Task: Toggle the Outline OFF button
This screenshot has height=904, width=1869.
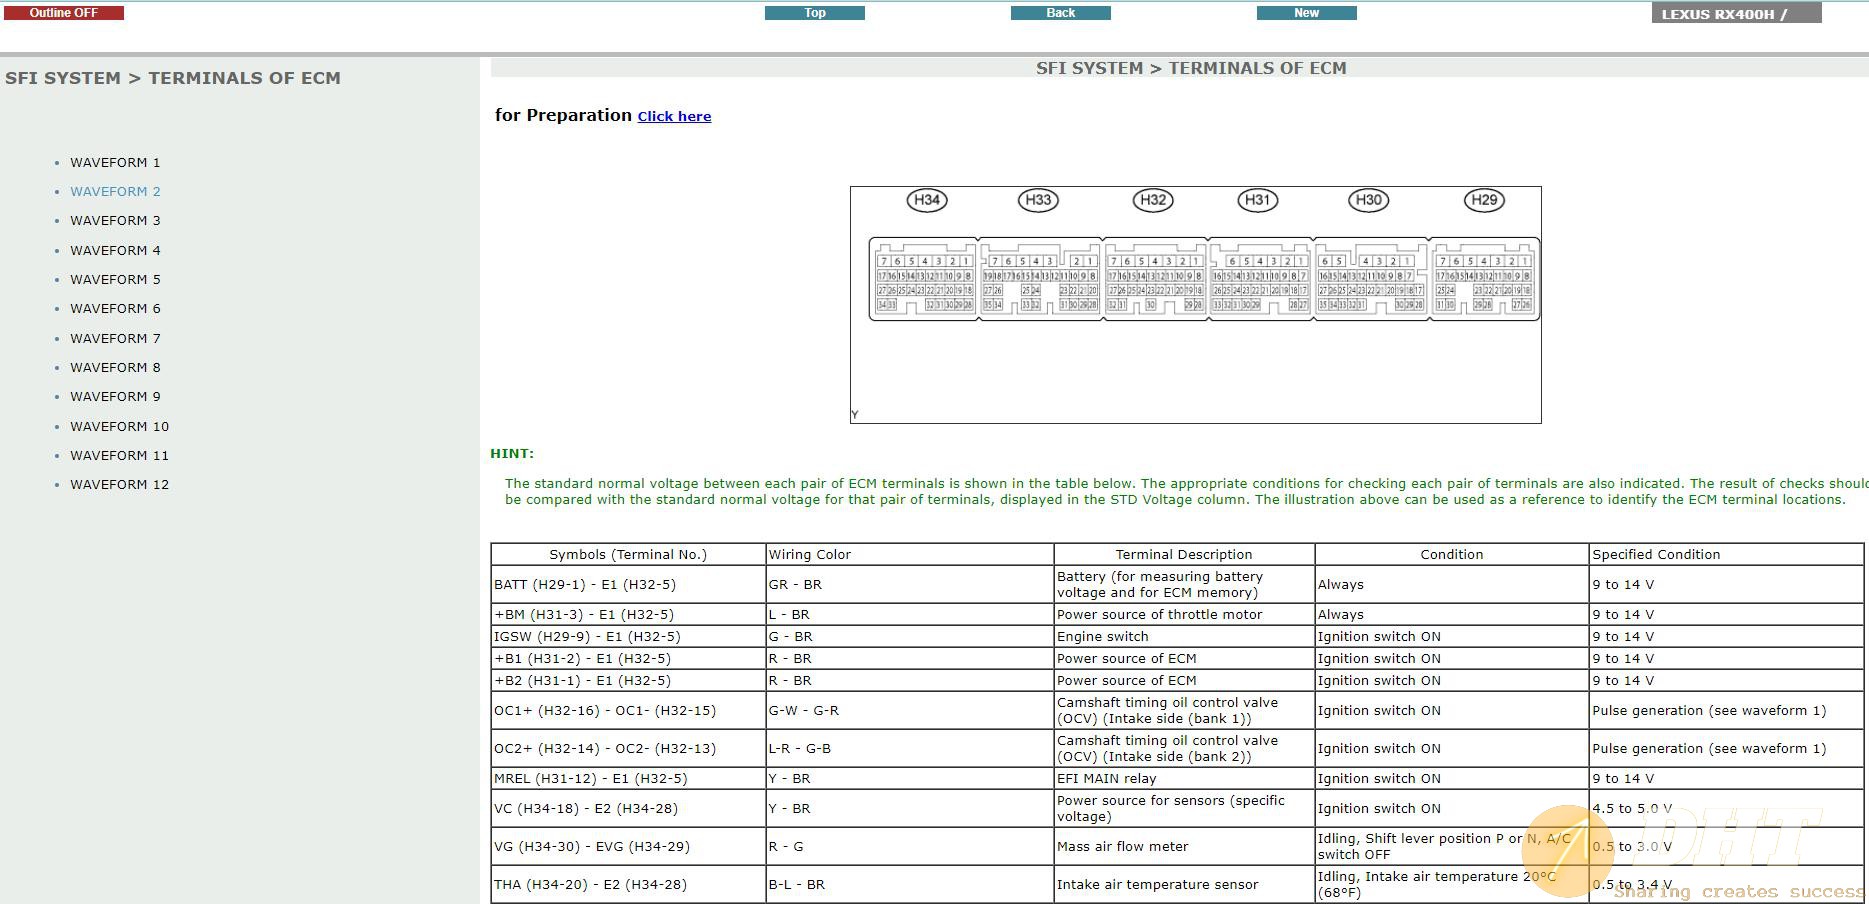Action: click(64, 13)
